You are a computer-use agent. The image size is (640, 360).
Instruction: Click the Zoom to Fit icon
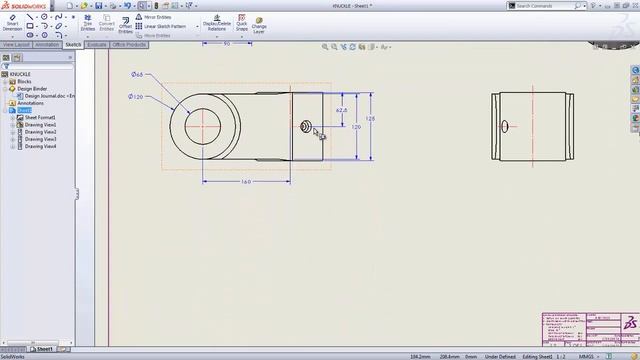coord(325,47)
